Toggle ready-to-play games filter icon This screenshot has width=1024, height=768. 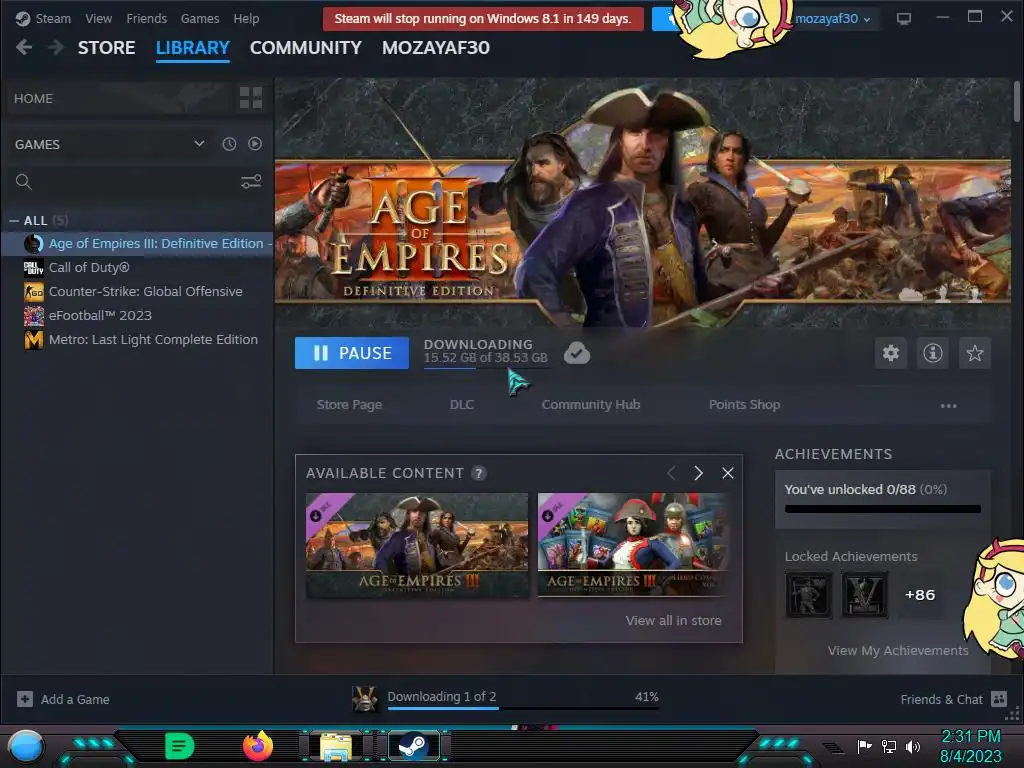(x=255, y=144)
